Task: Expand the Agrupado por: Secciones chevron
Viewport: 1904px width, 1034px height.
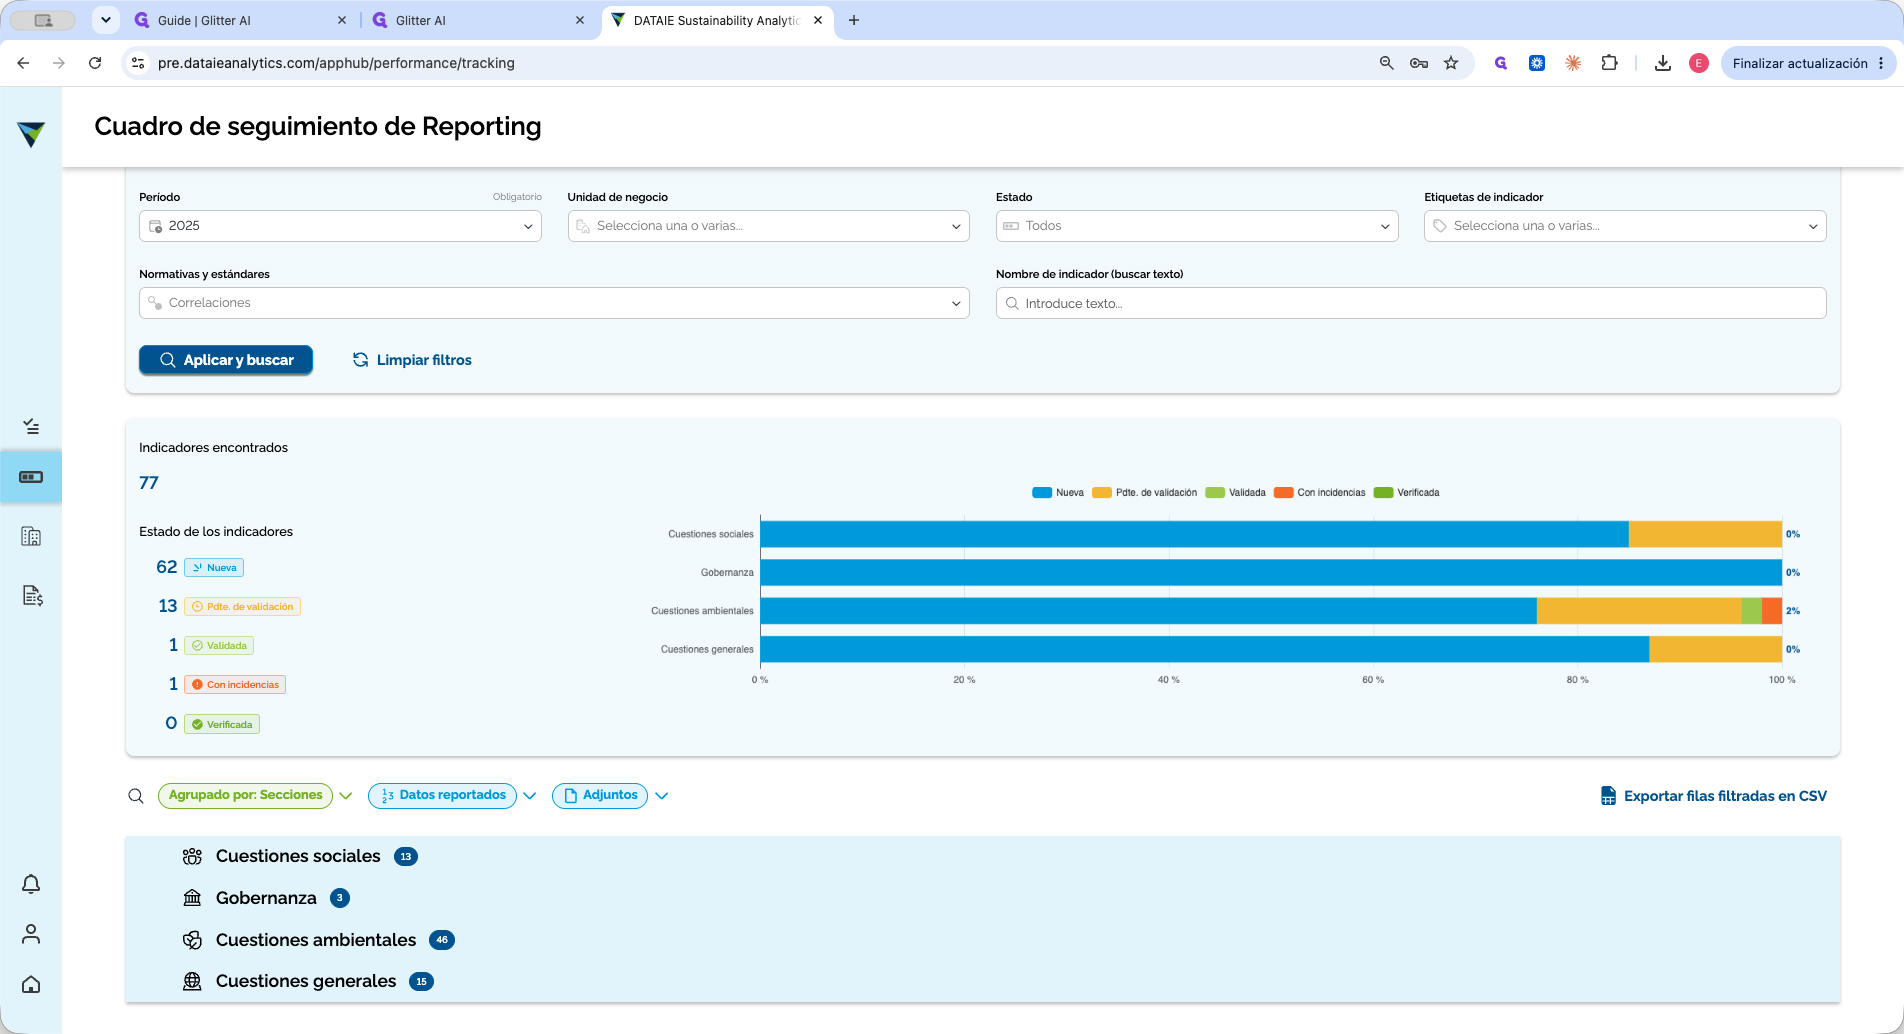Action: click(x=346, y=796)
